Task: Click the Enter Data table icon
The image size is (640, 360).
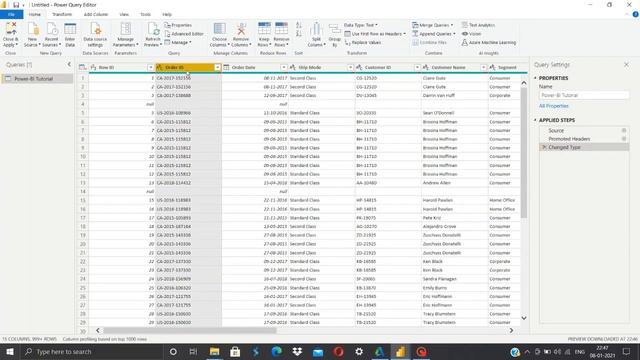Action: click(x=70, y=30)
